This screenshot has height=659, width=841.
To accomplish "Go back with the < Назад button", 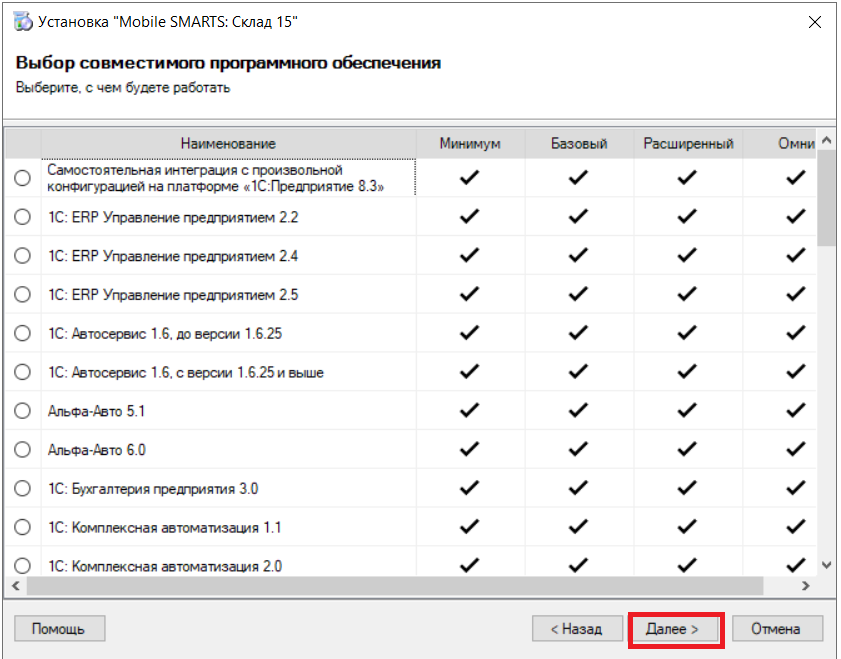I will (x=577, y=628).
